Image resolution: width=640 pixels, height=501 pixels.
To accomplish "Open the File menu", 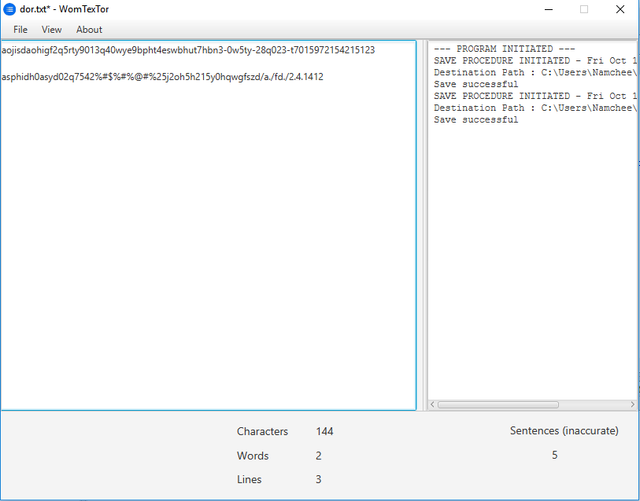I will (x=20, y=30).
